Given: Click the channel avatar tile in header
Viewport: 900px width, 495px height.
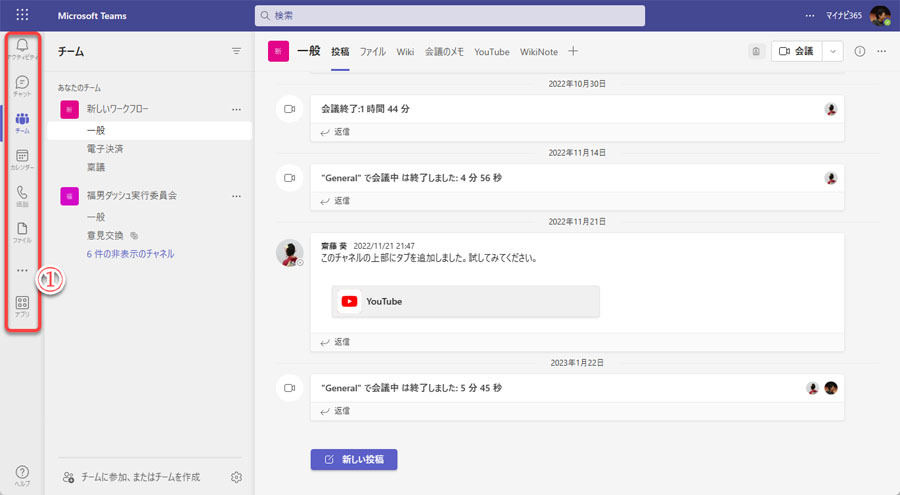Looking at the screenshot, I should point(278,51).
